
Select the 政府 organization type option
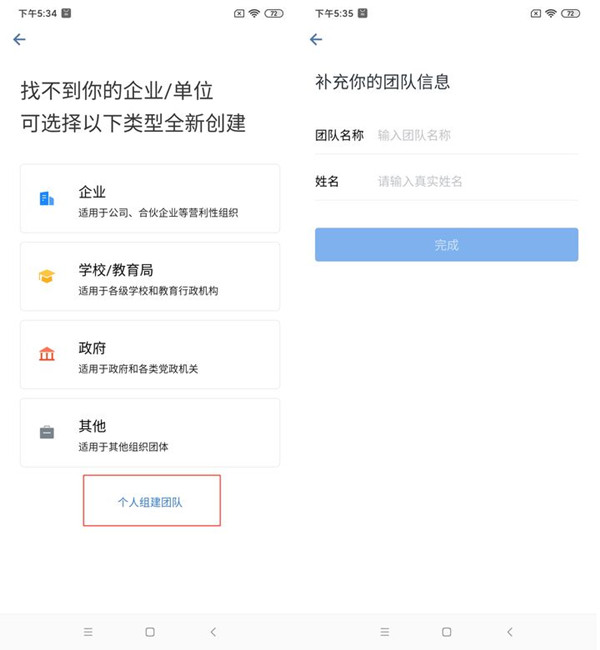pyautogui.click(x=150, y=355)
